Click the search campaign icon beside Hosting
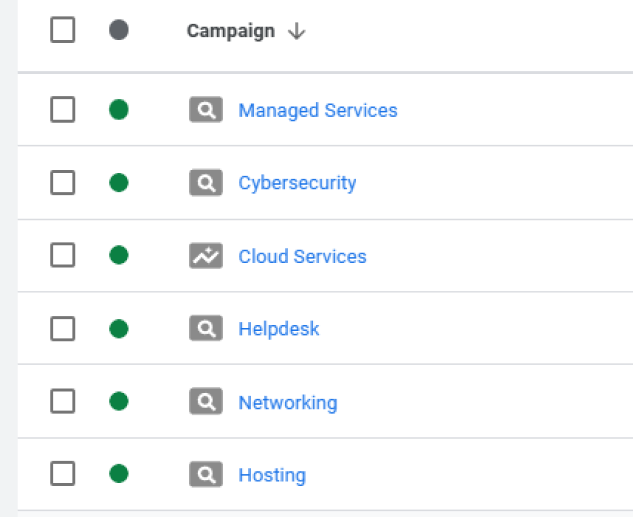Screen dimensions: 633x517 (x=205, y=475)
